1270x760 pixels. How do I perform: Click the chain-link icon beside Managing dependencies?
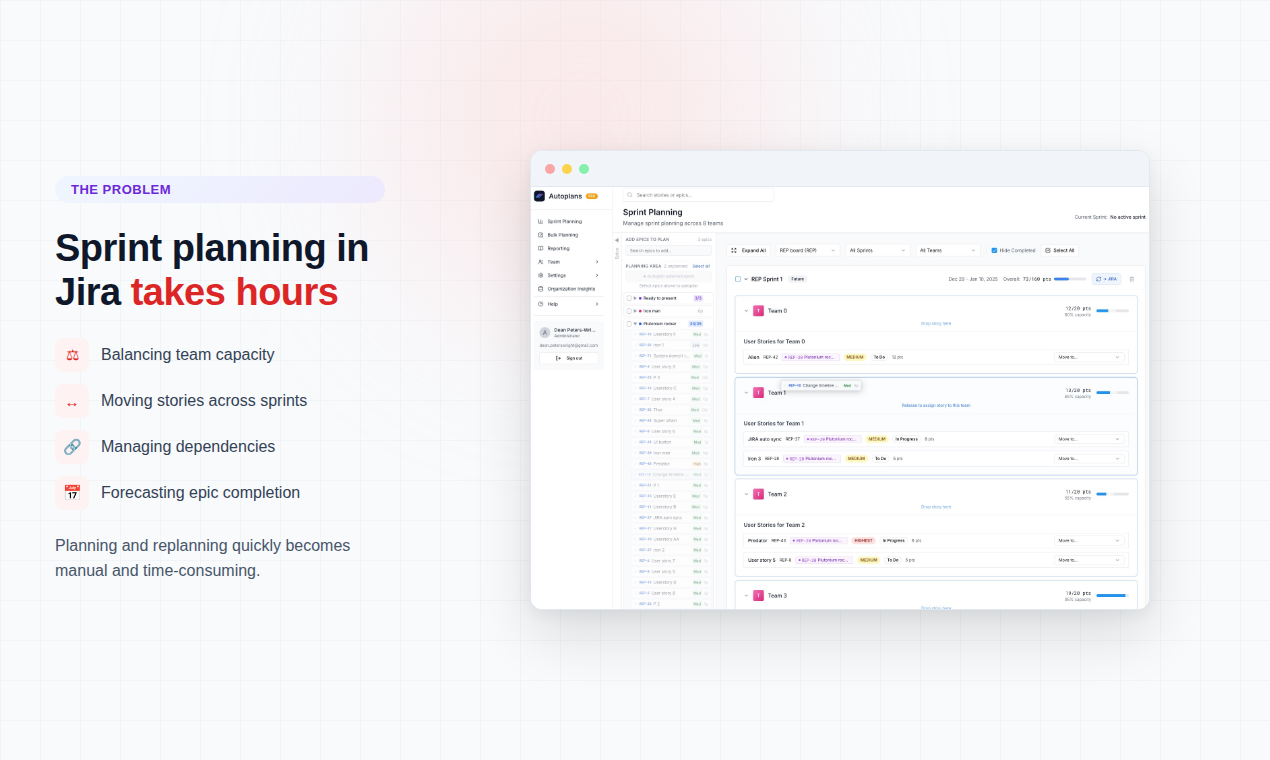coord(72,447)
